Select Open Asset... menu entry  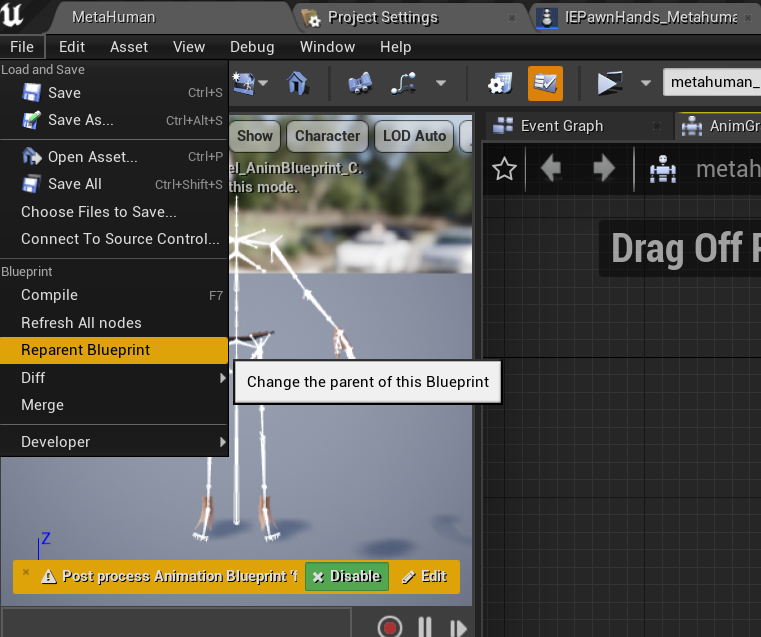(114, 157)
